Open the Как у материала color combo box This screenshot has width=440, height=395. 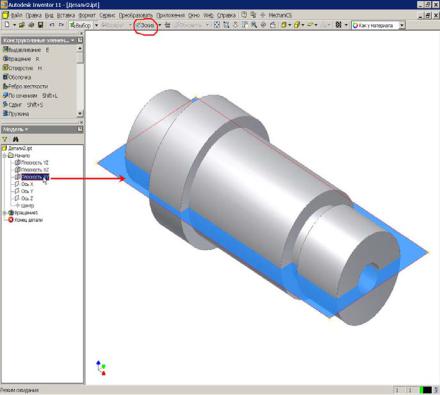click(x=378, y=25)
